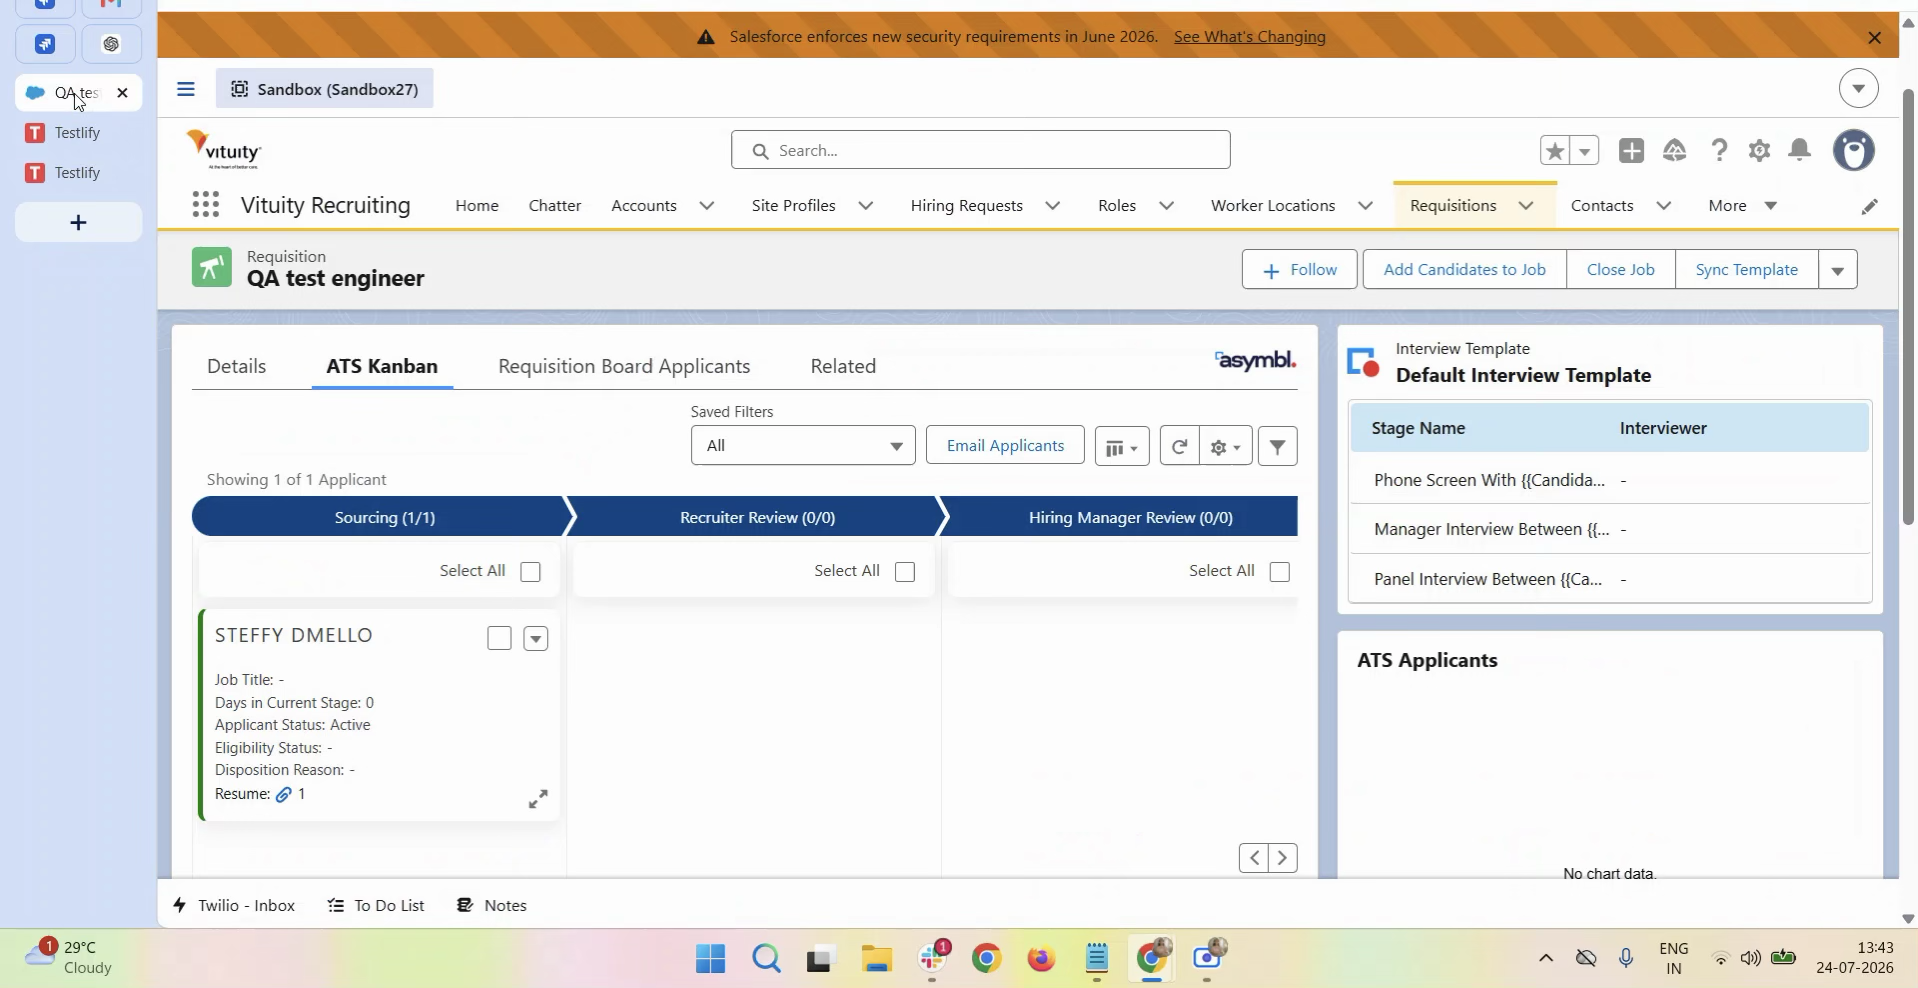
Task: Open the Steffy Dmello card actions dropdown
Action: click(x=536, y=638)
